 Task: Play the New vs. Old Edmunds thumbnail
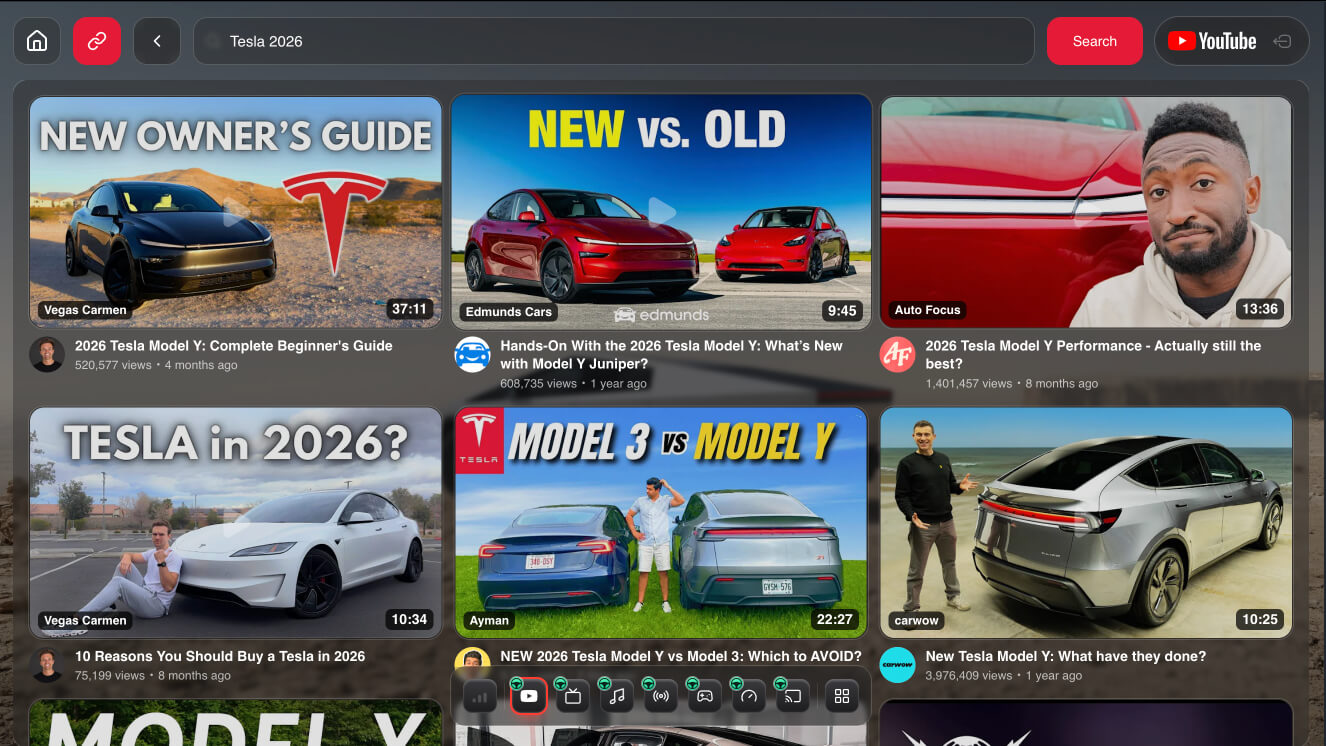click(661, 212)
